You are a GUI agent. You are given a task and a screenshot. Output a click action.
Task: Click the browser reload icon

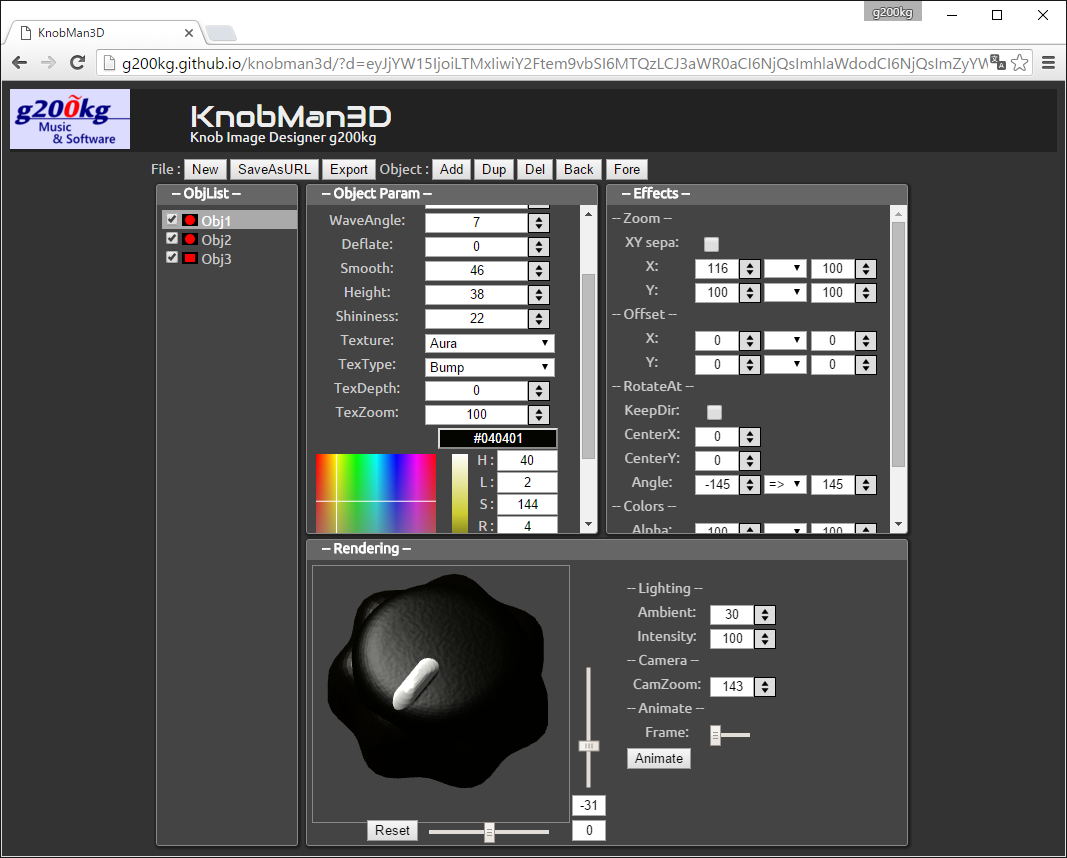77,63
